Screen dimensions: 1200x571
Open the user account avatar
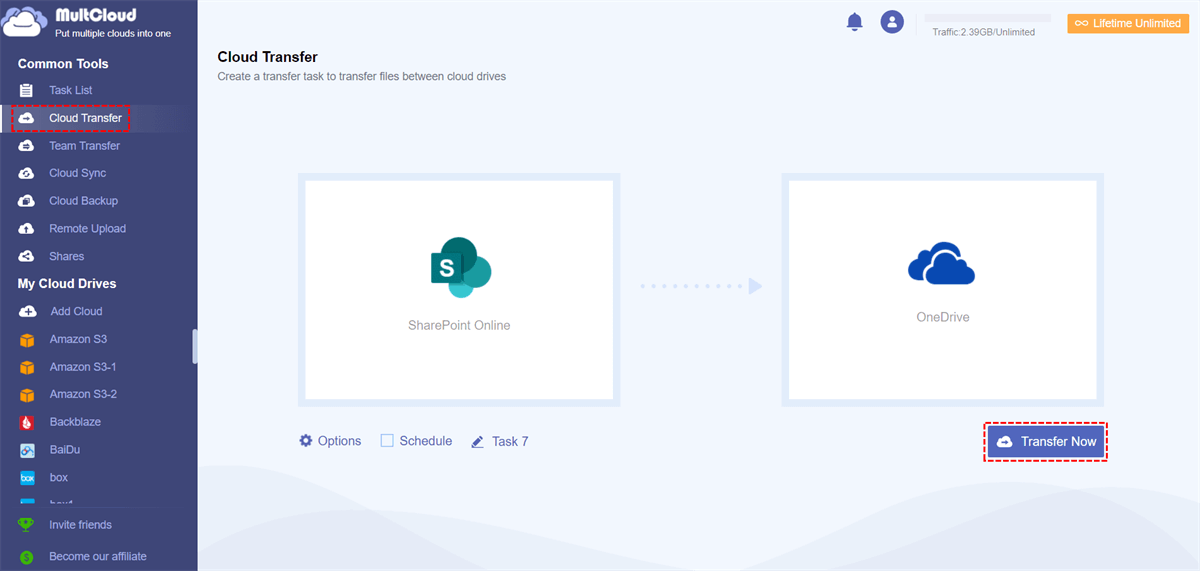click(892, 22)
